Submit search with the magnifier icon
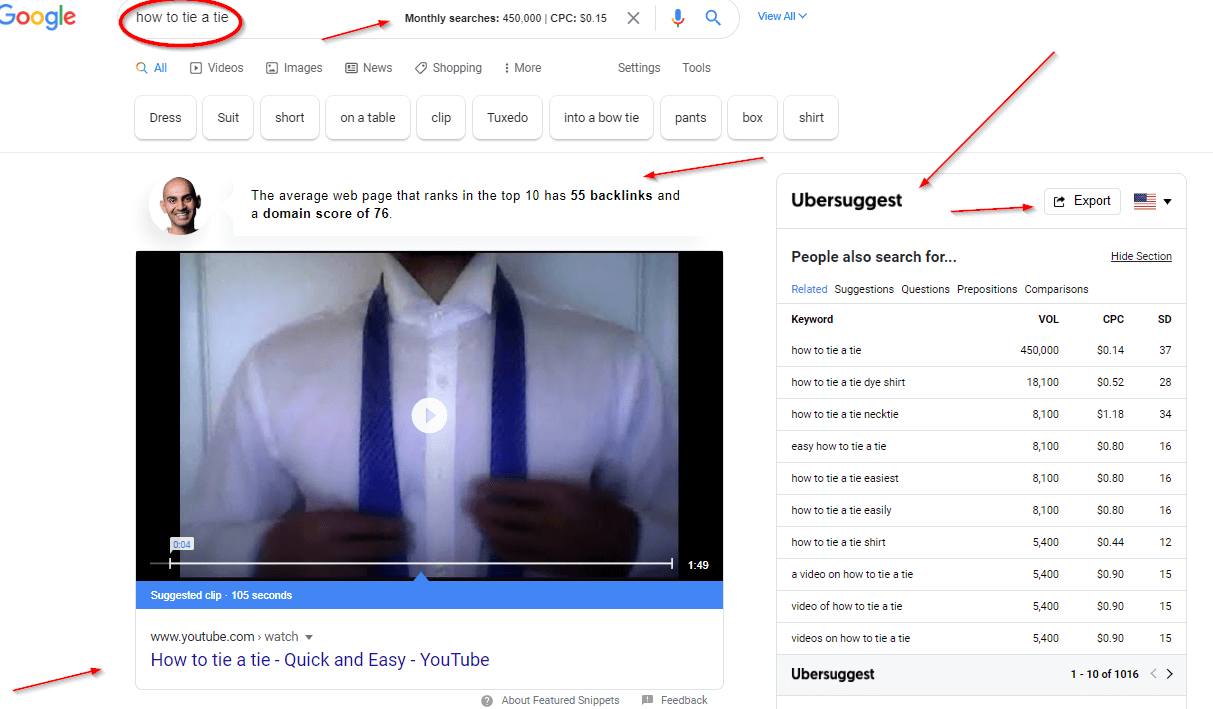This screenshot has width=1213, height=709. pyautogui.click(x=713, y=18)
